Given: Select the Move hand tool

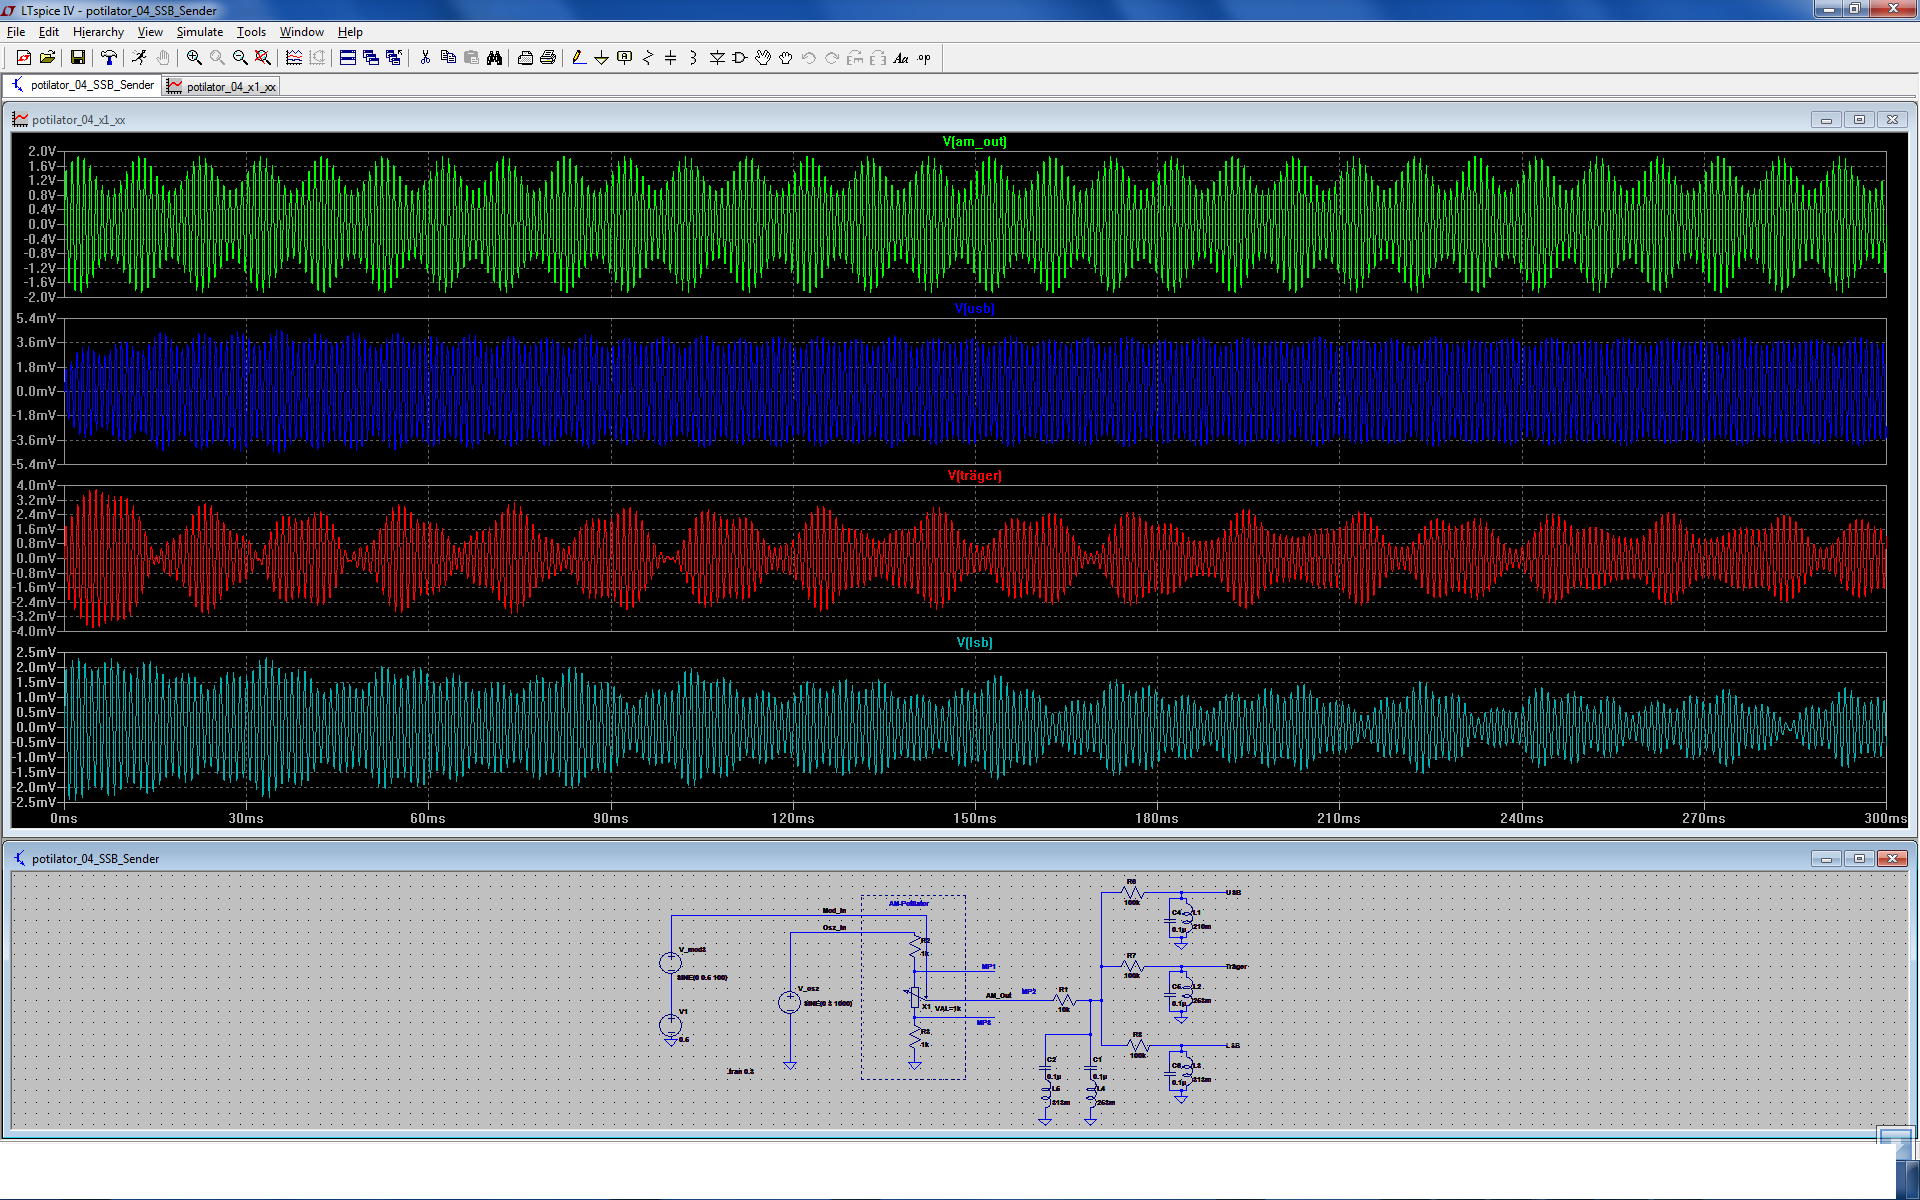Looking at the screenshot, I should pos(763,58).
